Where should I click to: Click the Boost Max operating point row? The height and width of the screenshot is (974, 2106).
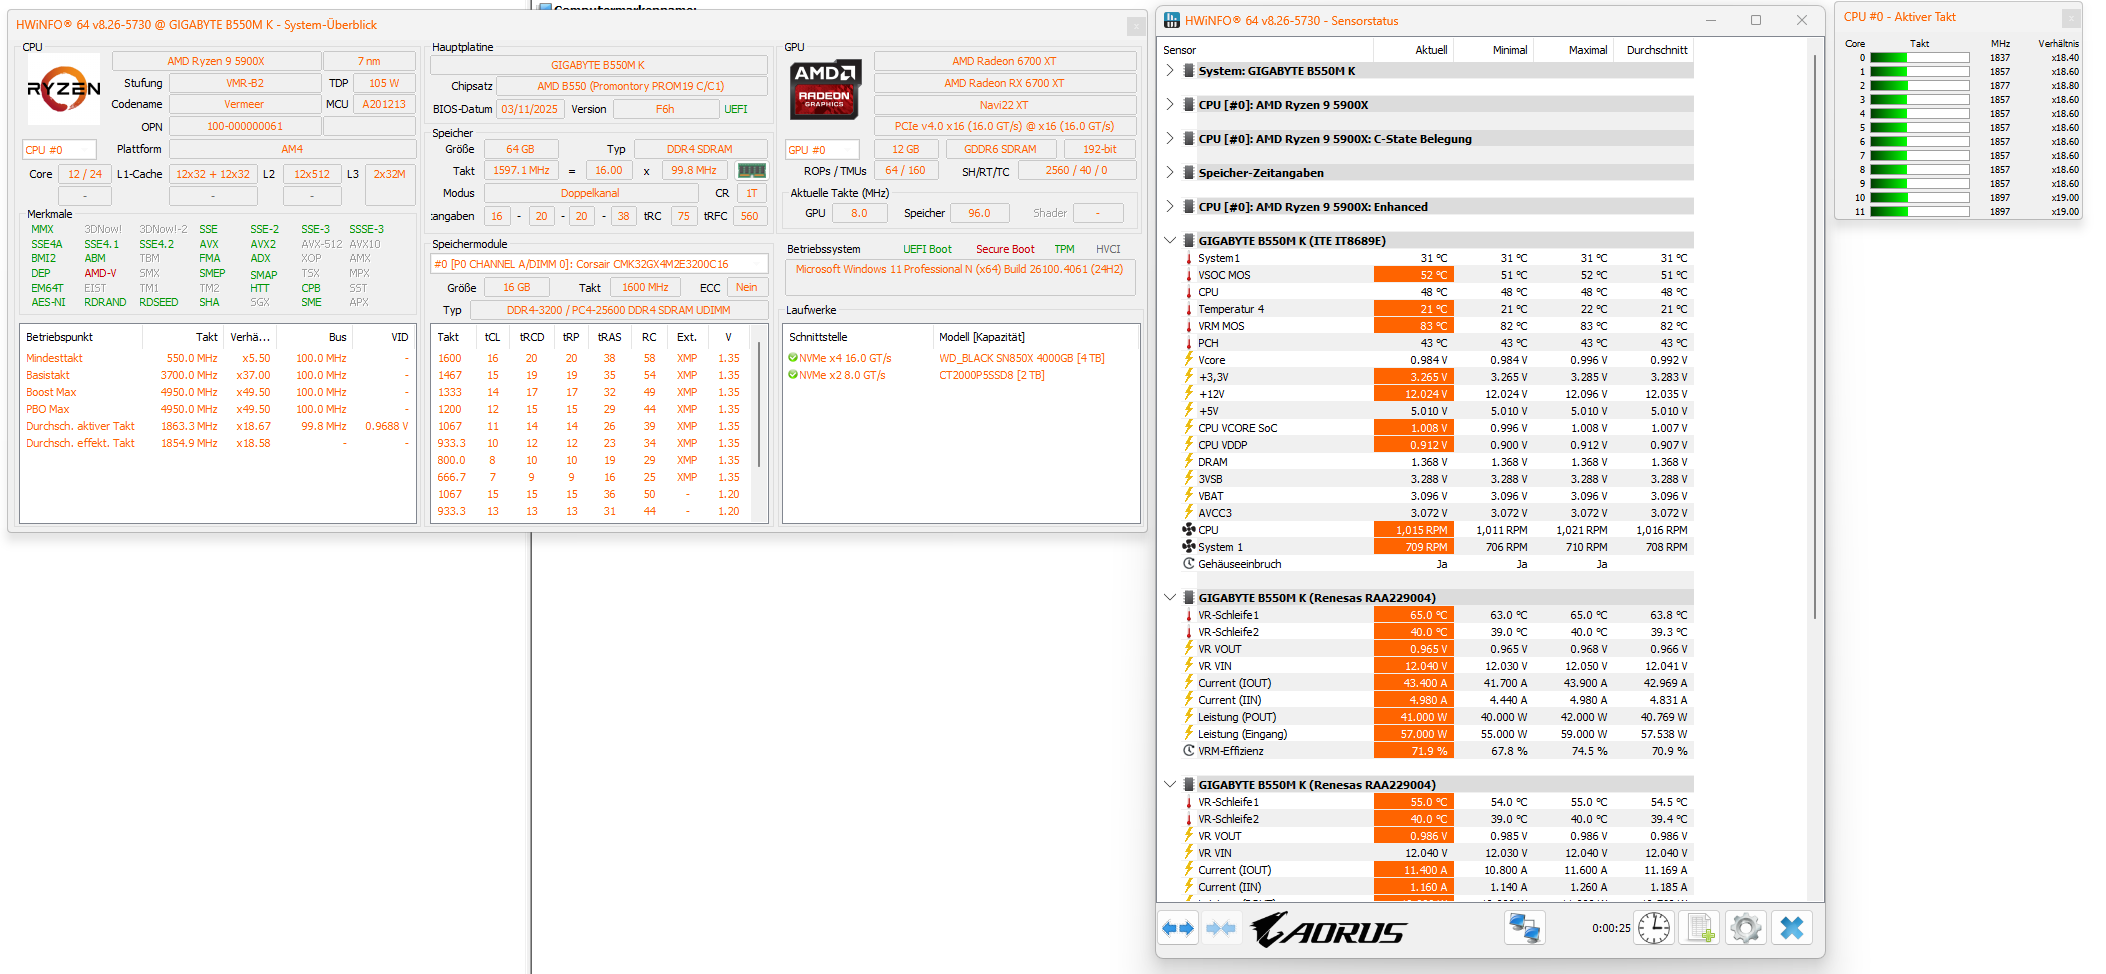(x=217, y=392)
